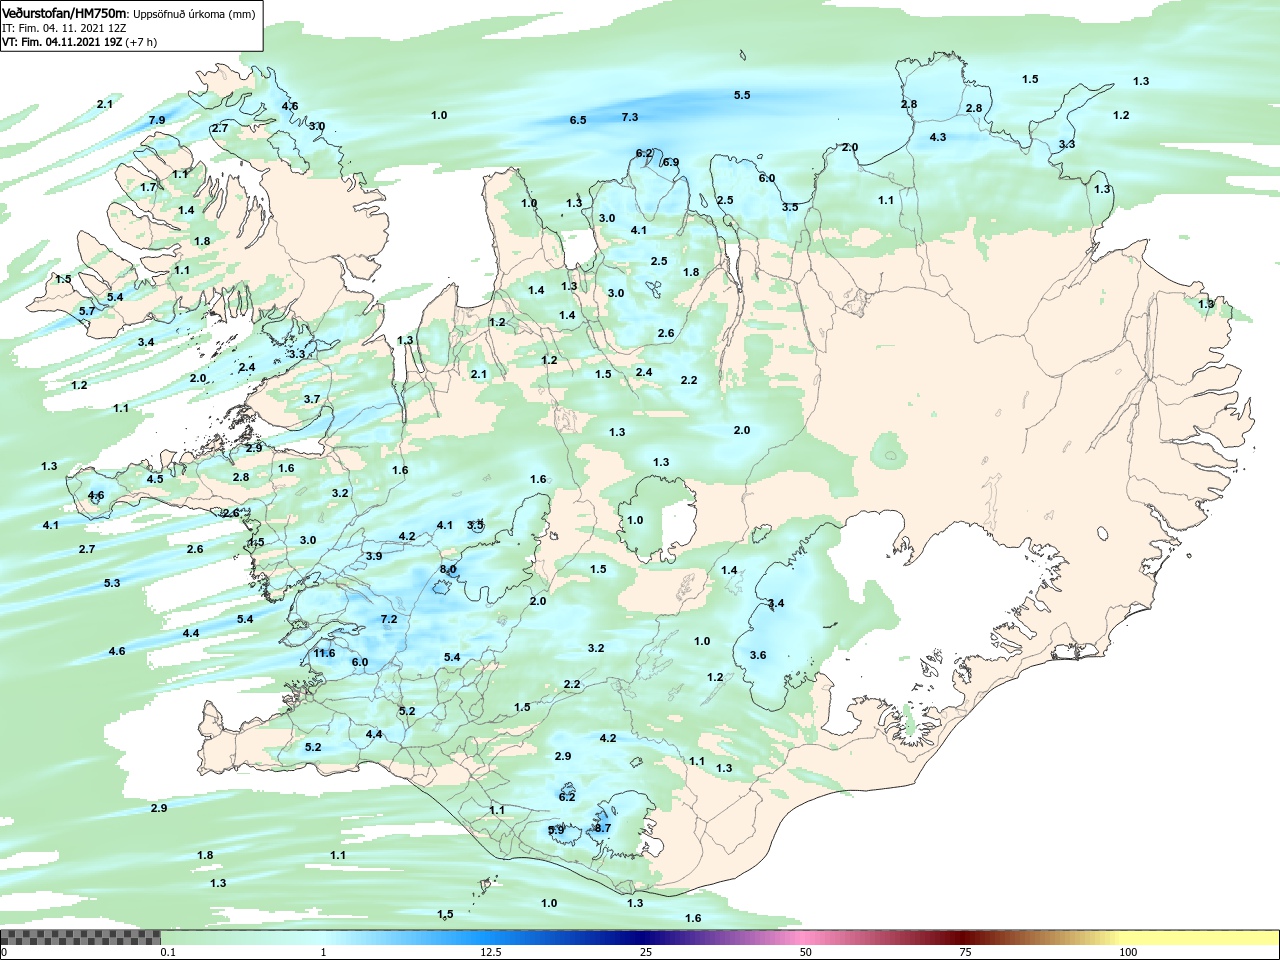Image resolution: width=1280 pixels, height=960 pixels.
Task: Select the VT valid time 19Z line
Action: pos(79,42)
